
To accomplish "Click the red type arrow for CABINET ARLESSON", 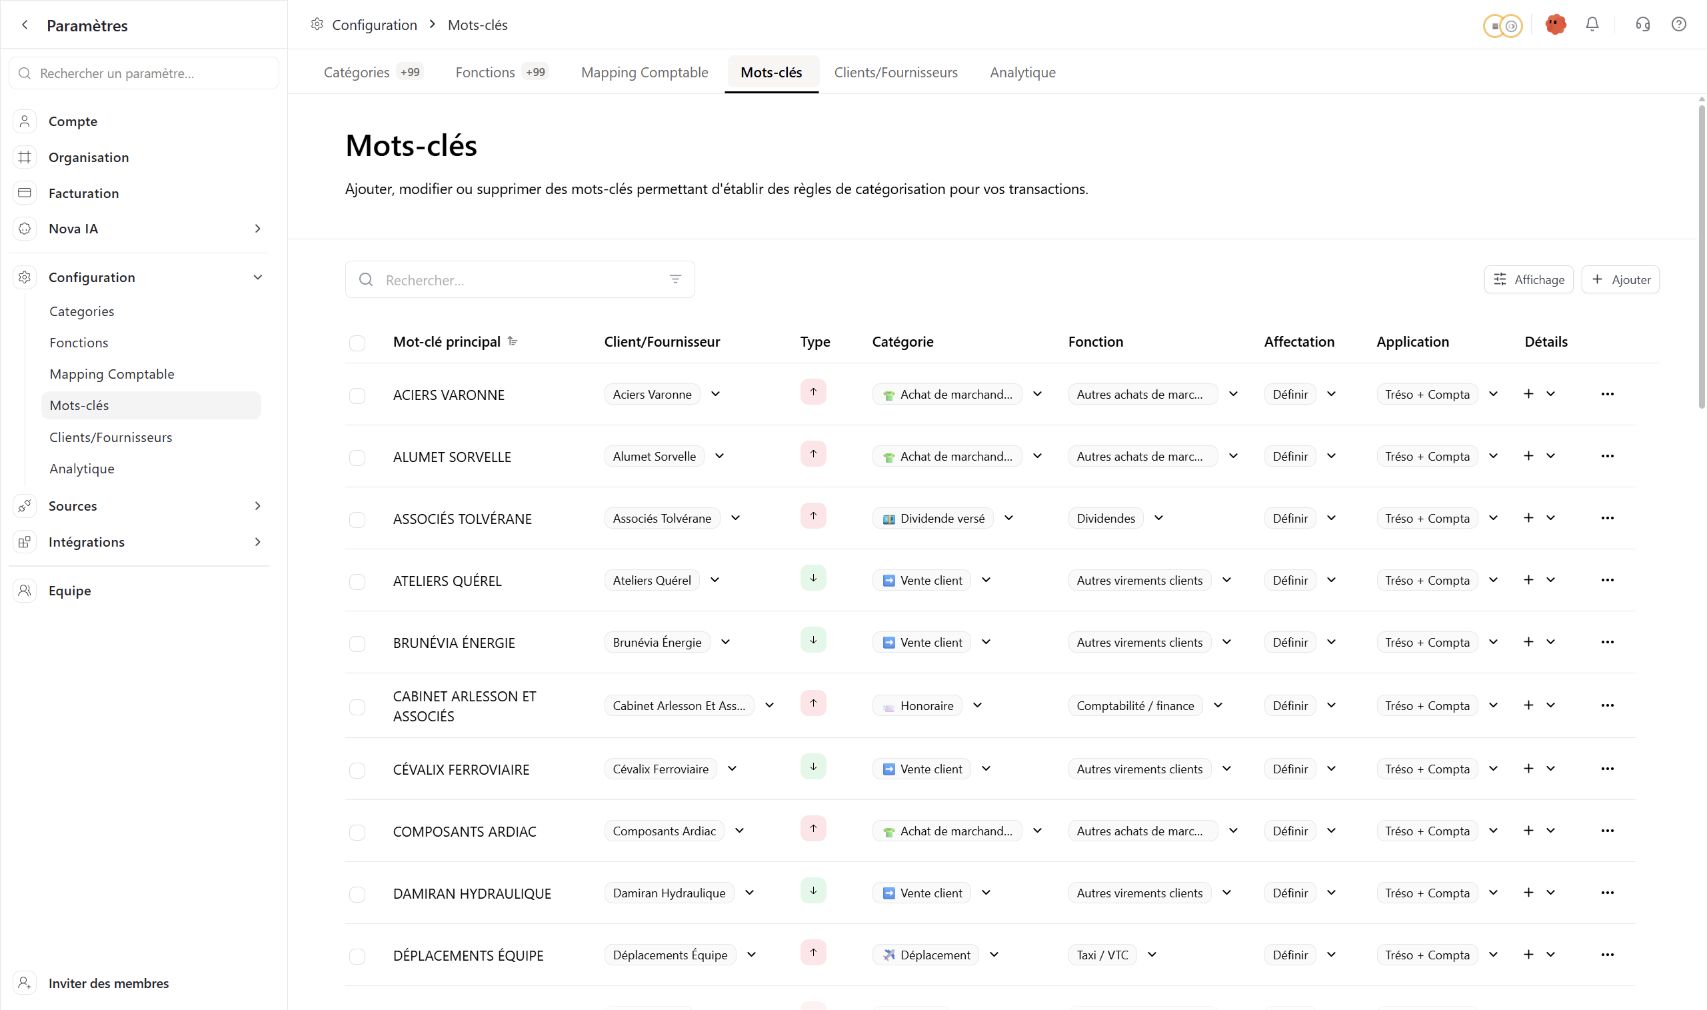I will (x=813, y=703).
